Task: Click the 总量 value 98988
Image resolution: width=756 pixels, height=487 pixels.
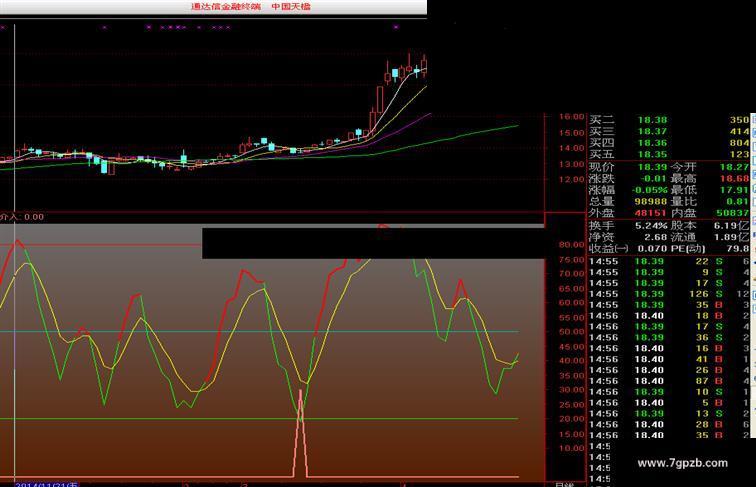Action: point(650,202)
